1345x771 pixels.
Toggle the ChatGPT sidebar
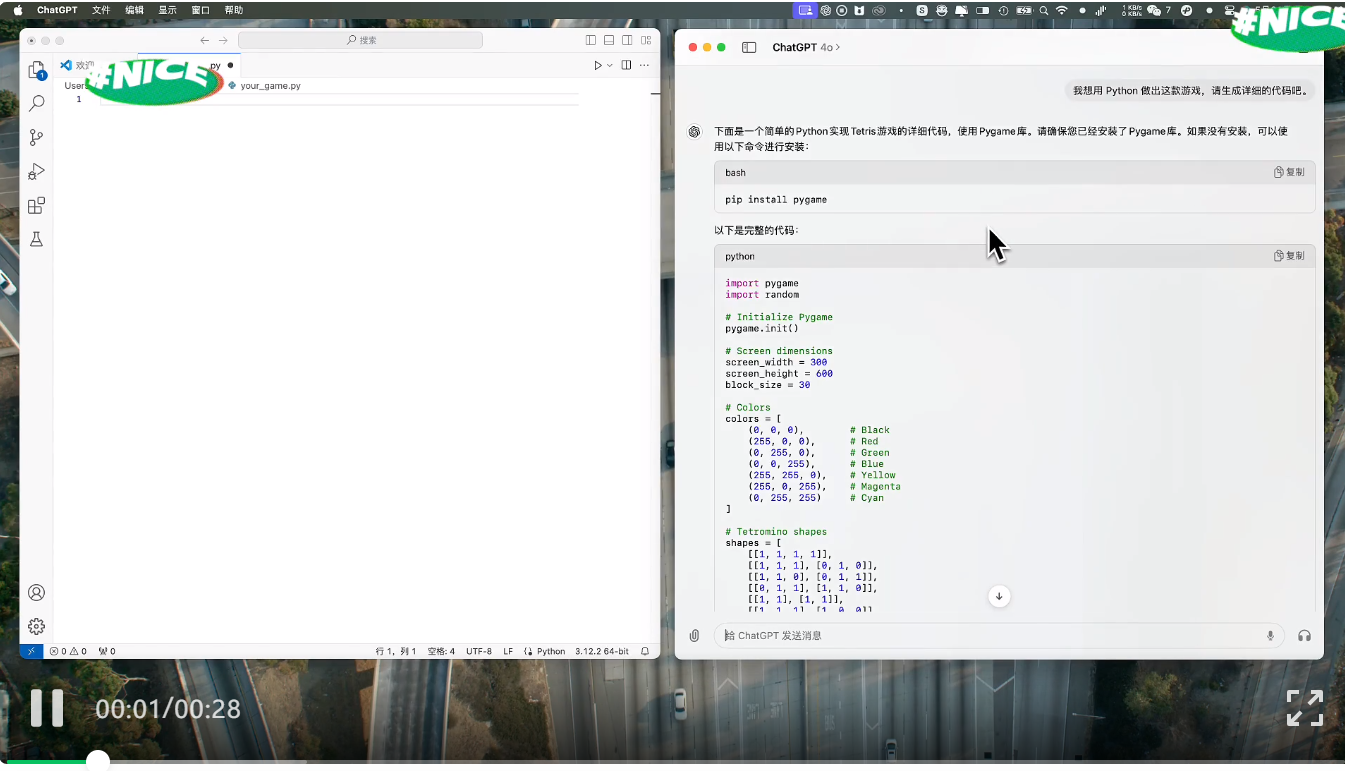(749, 47)
